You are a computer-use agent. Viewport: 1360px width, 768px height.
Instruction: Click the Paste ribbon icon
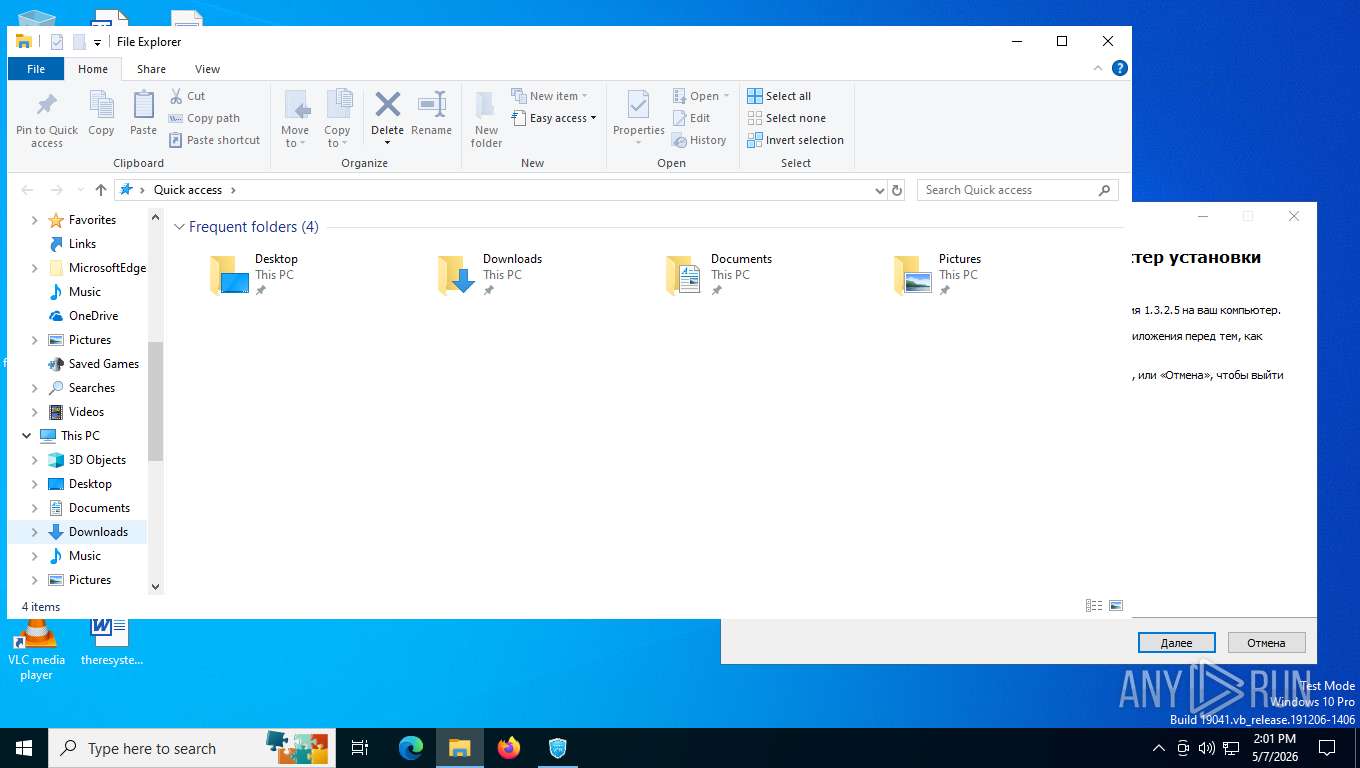click(x=143, y=113)
